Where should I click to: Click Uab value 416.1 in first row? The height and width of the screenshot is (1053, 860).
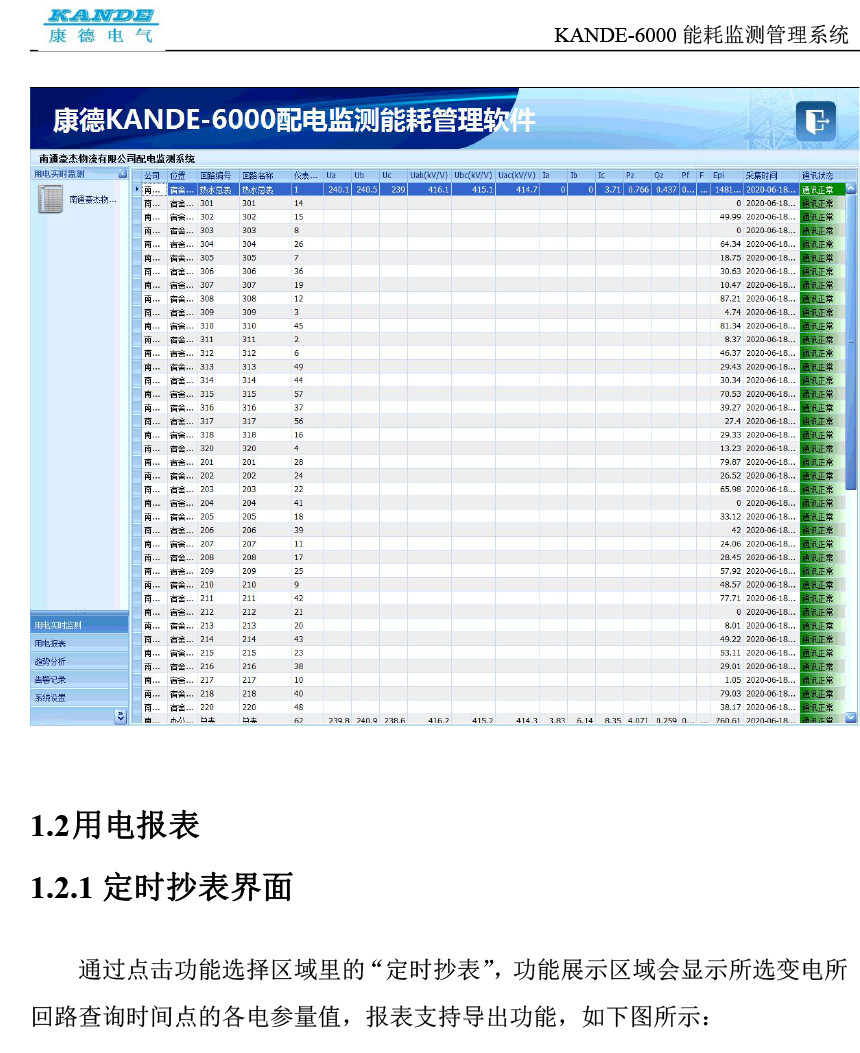point(438,190)
